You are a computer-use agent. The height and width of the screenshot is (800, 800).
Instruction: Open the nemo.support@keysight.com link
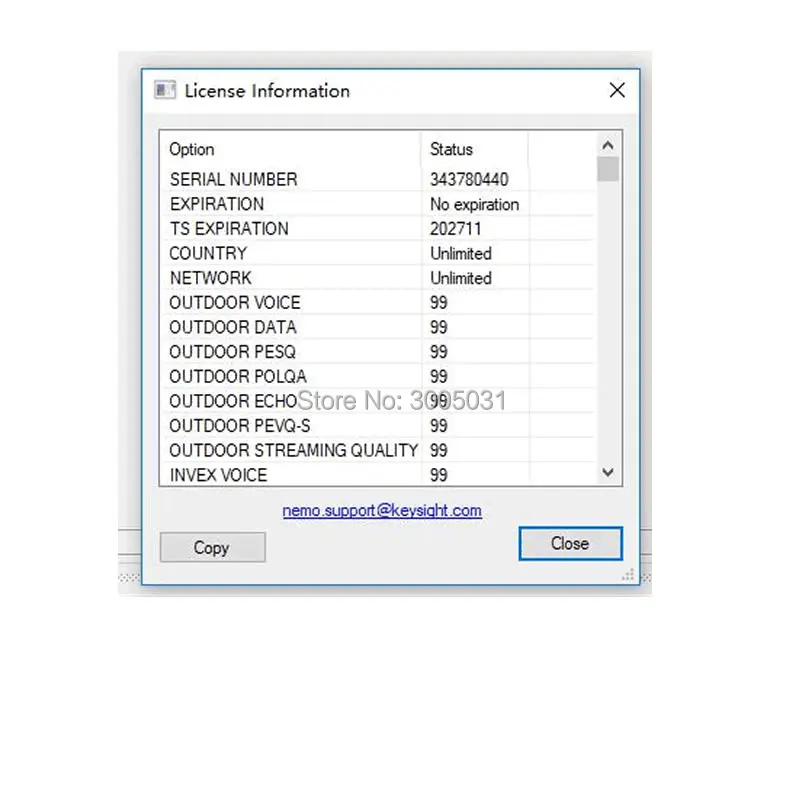[x=382, y=510]
